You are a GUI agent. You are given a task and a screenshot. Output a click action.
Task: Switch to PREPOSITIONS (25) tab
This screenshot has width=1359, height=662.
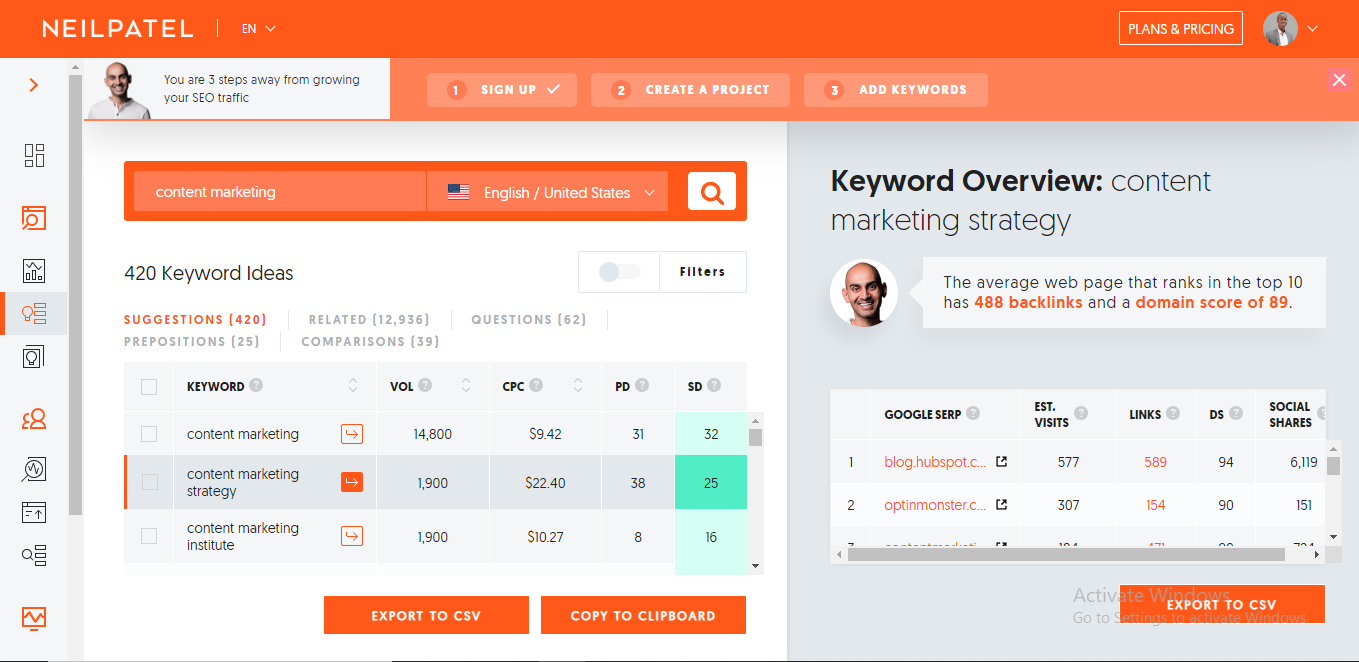(x=192, y=342)
